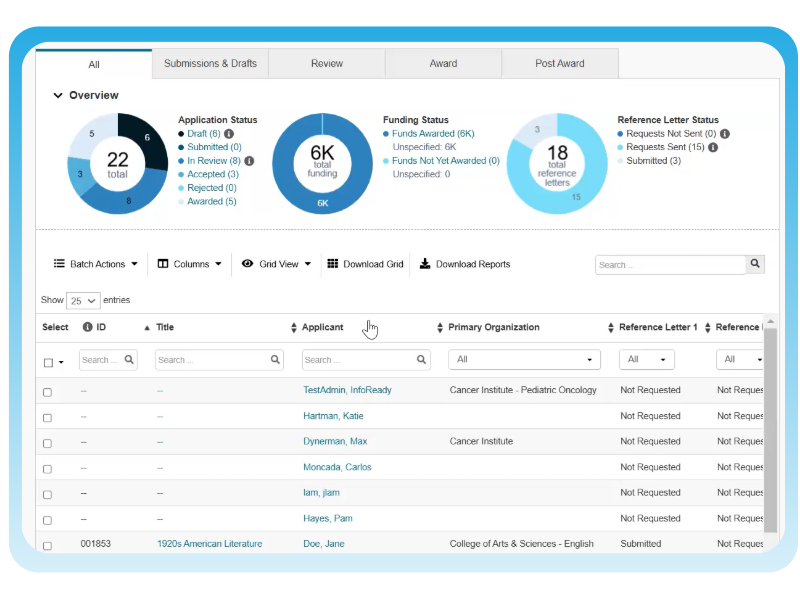This screenshot has height=600, width=800.
Task: Click the Download Reports download icon
Action: (x=425, y=263)
